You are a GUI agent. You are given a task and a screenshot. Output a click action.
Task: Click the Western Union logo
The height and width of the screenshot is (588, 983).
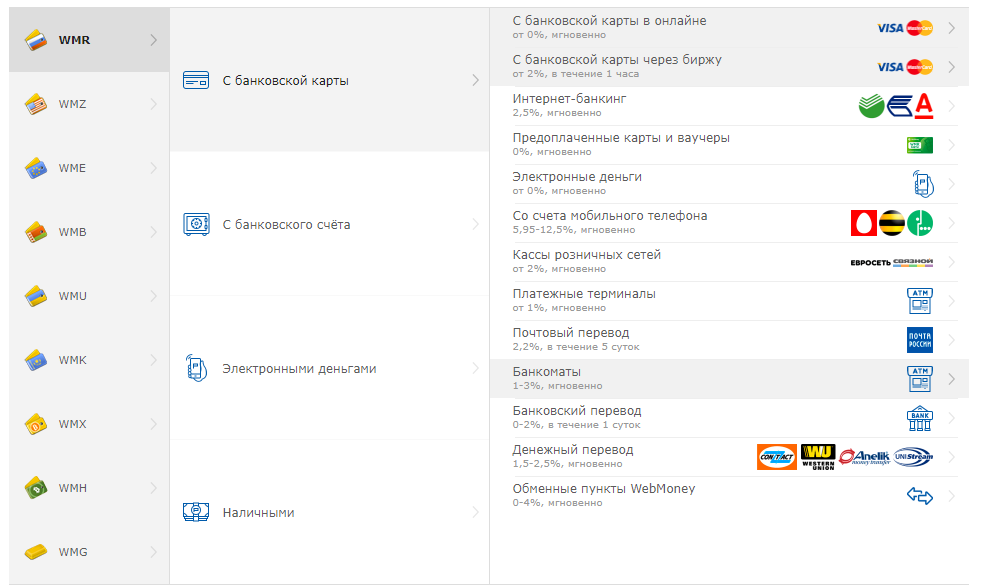point(818,457)
